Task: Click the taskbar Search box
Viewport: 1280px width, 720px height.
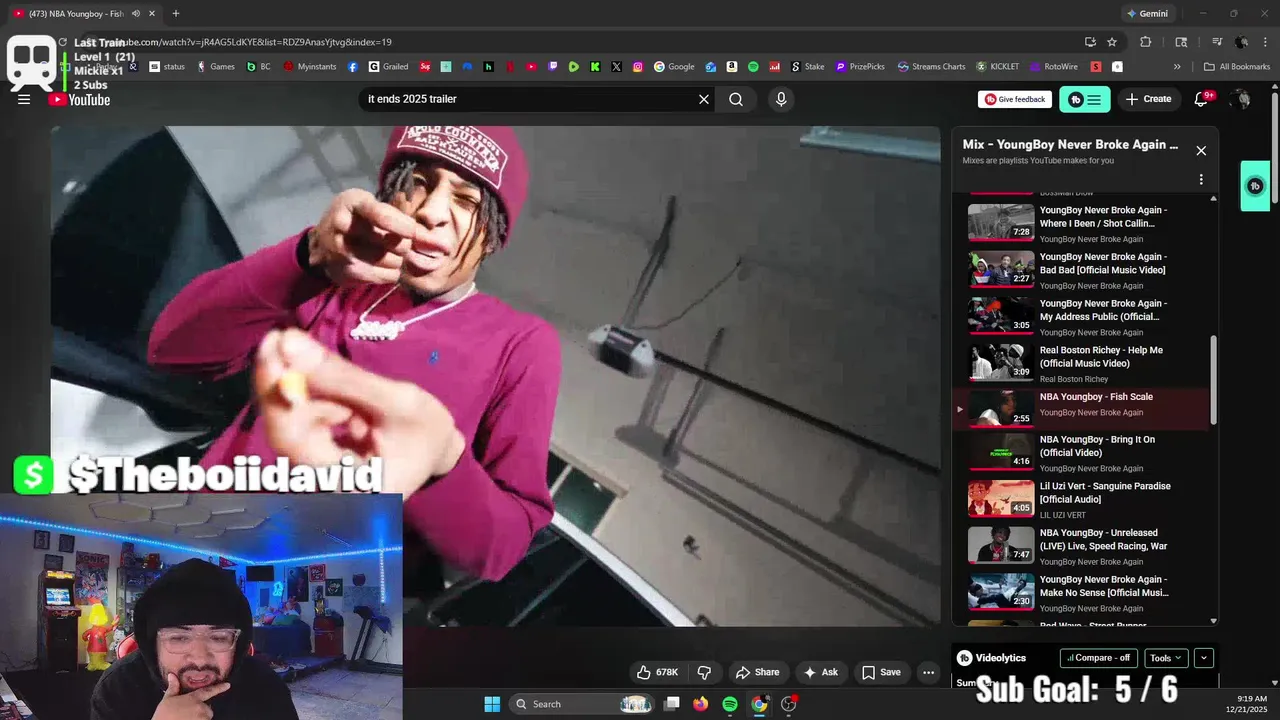Action: click(x=582, y=704)
